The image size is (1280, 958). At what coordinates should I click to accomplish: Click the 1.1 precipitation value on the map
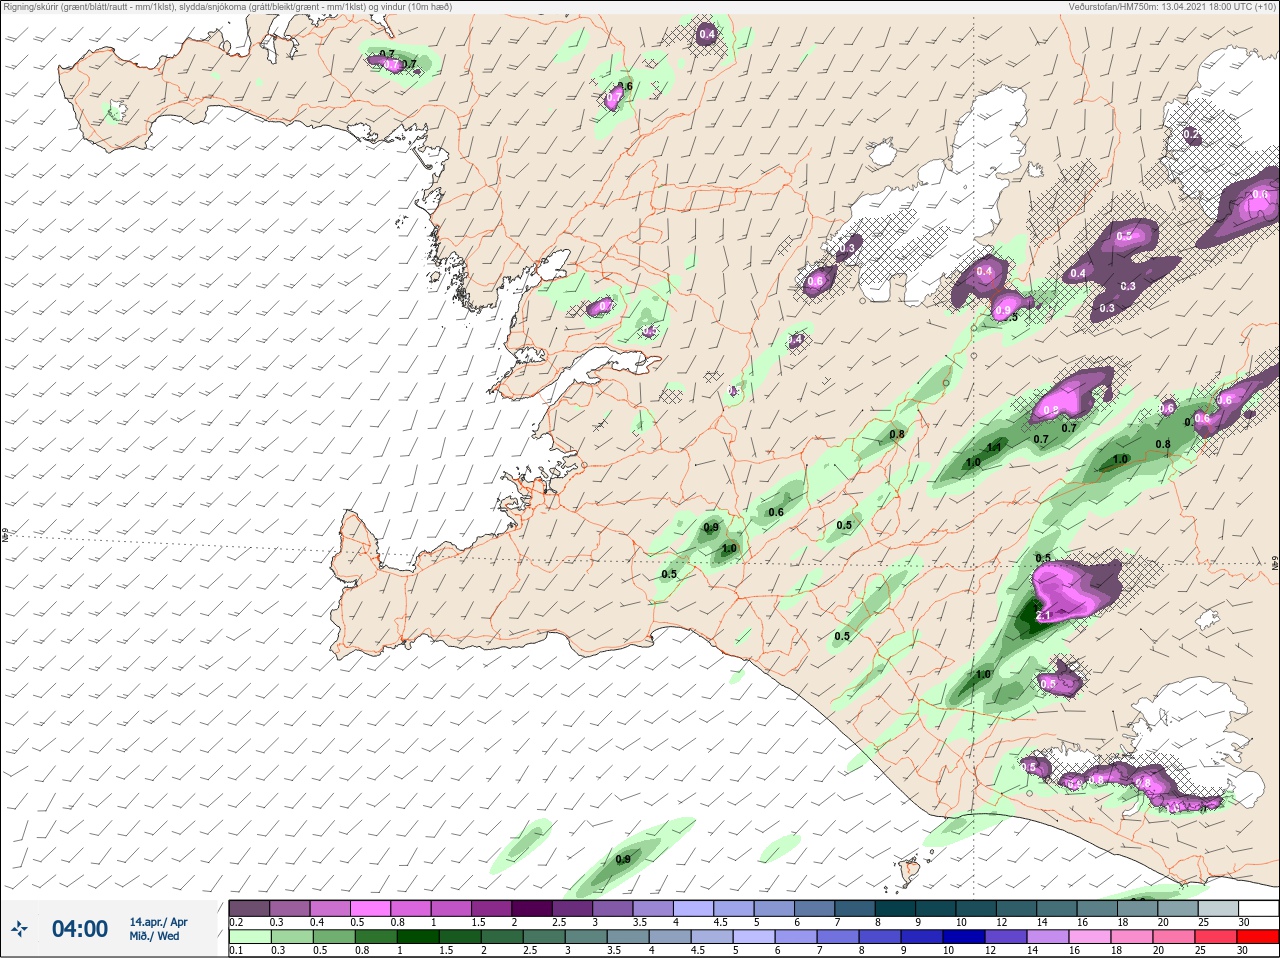(994, 448)
